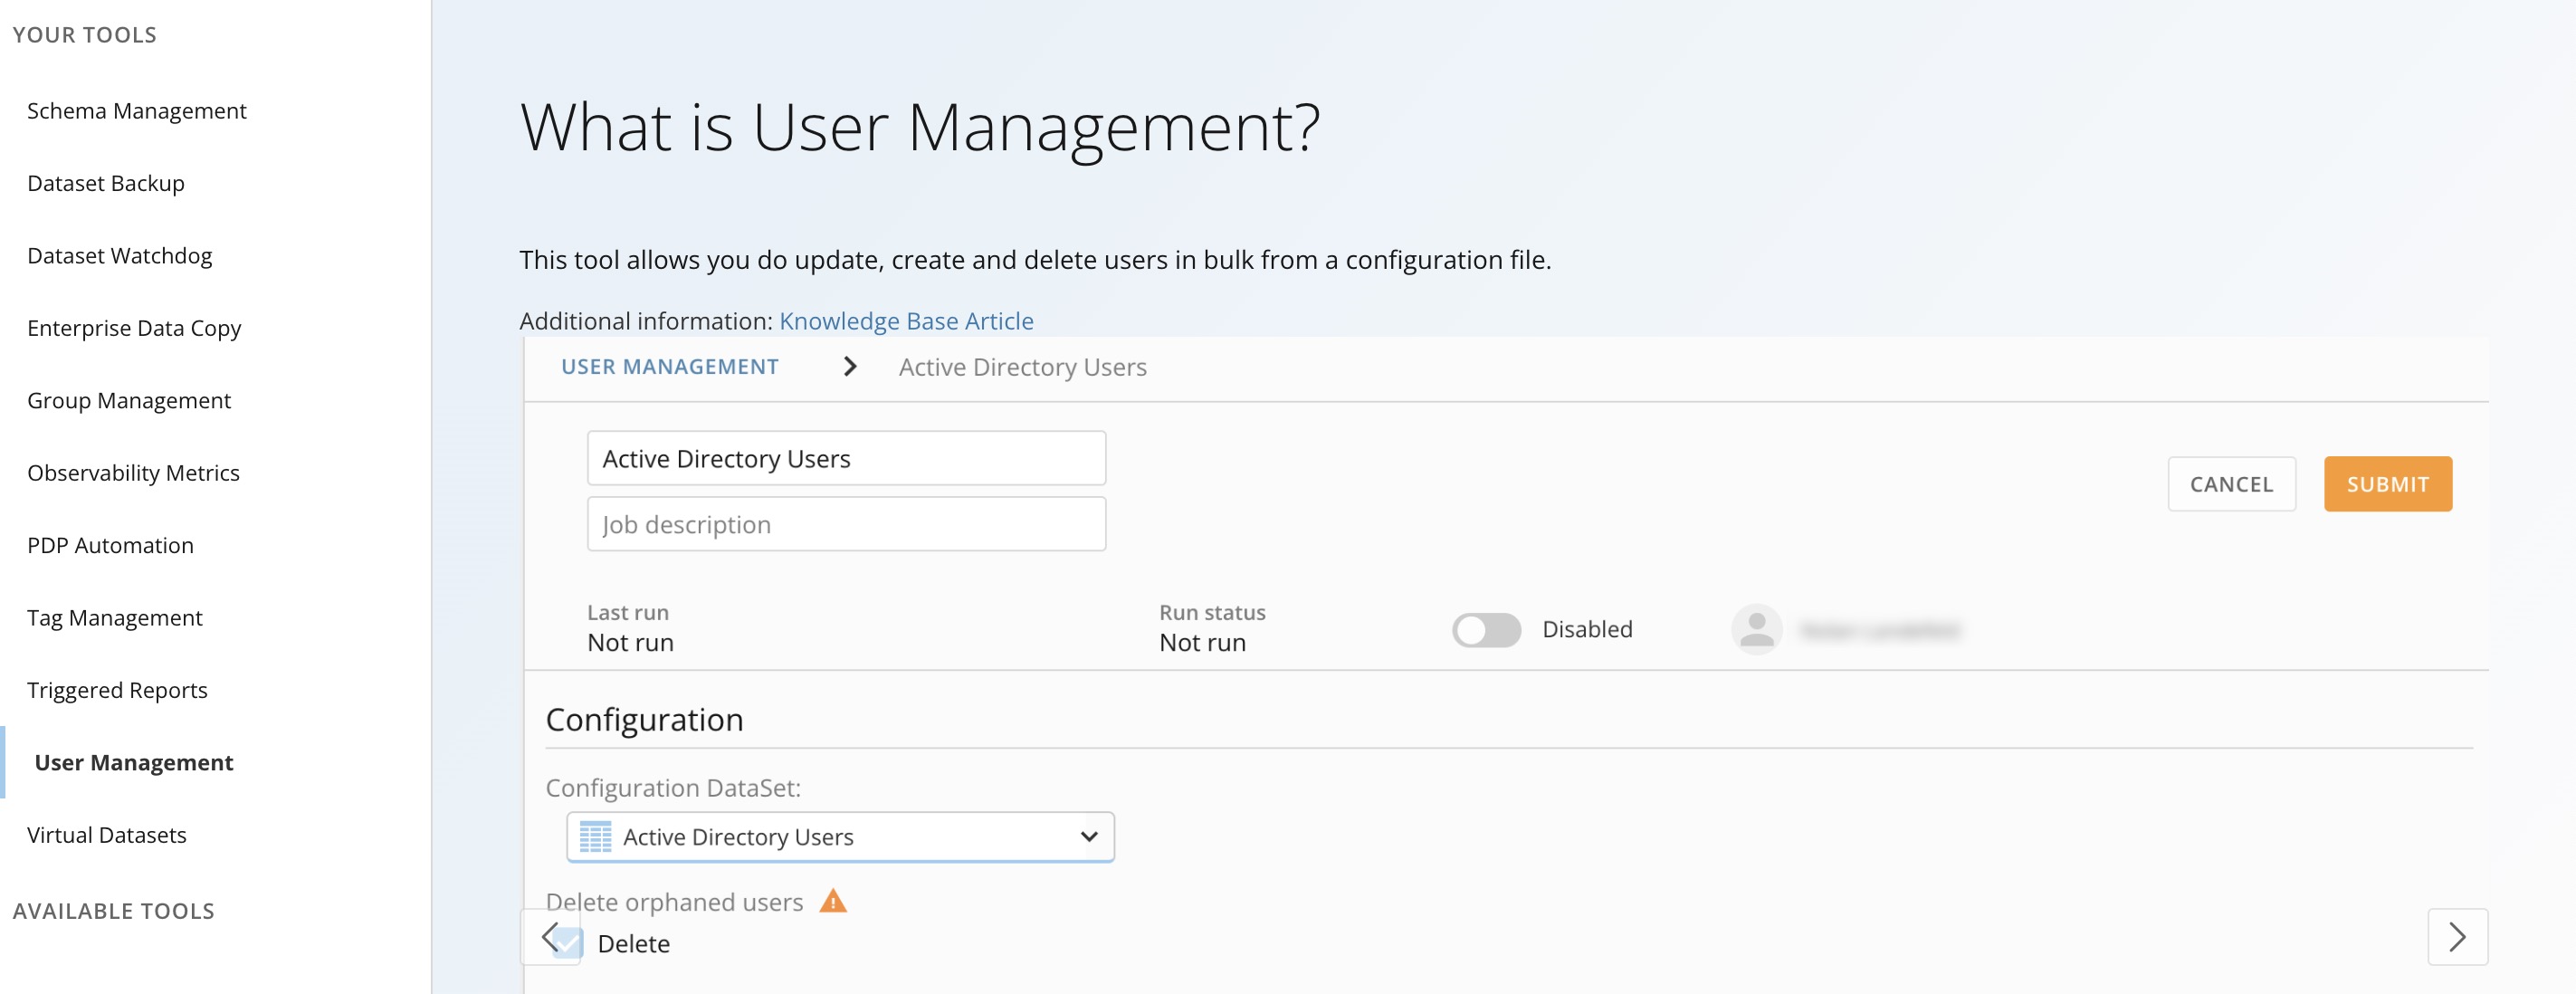Click the breadcrumb chevron arrow icon
2576x994 pixels.
(850, 367)
